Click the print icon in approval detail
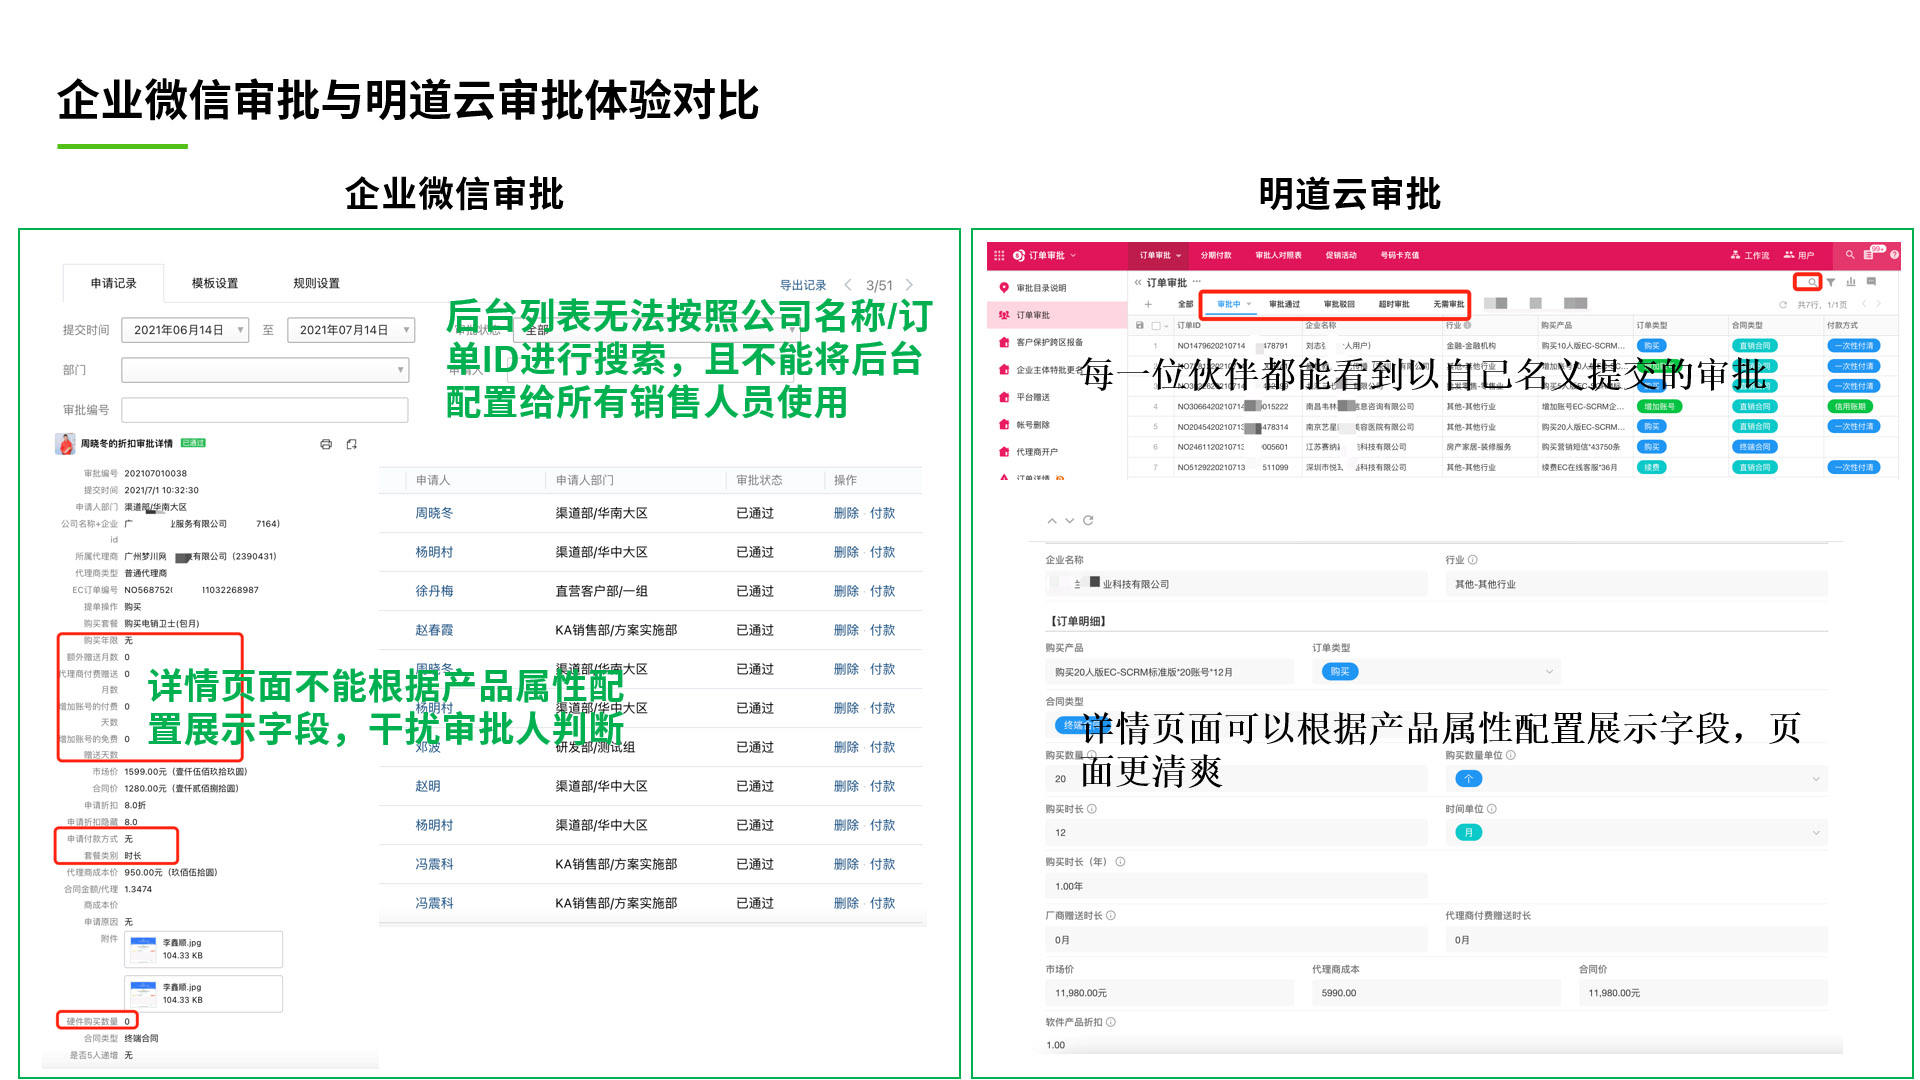 (x=326, y=444)
